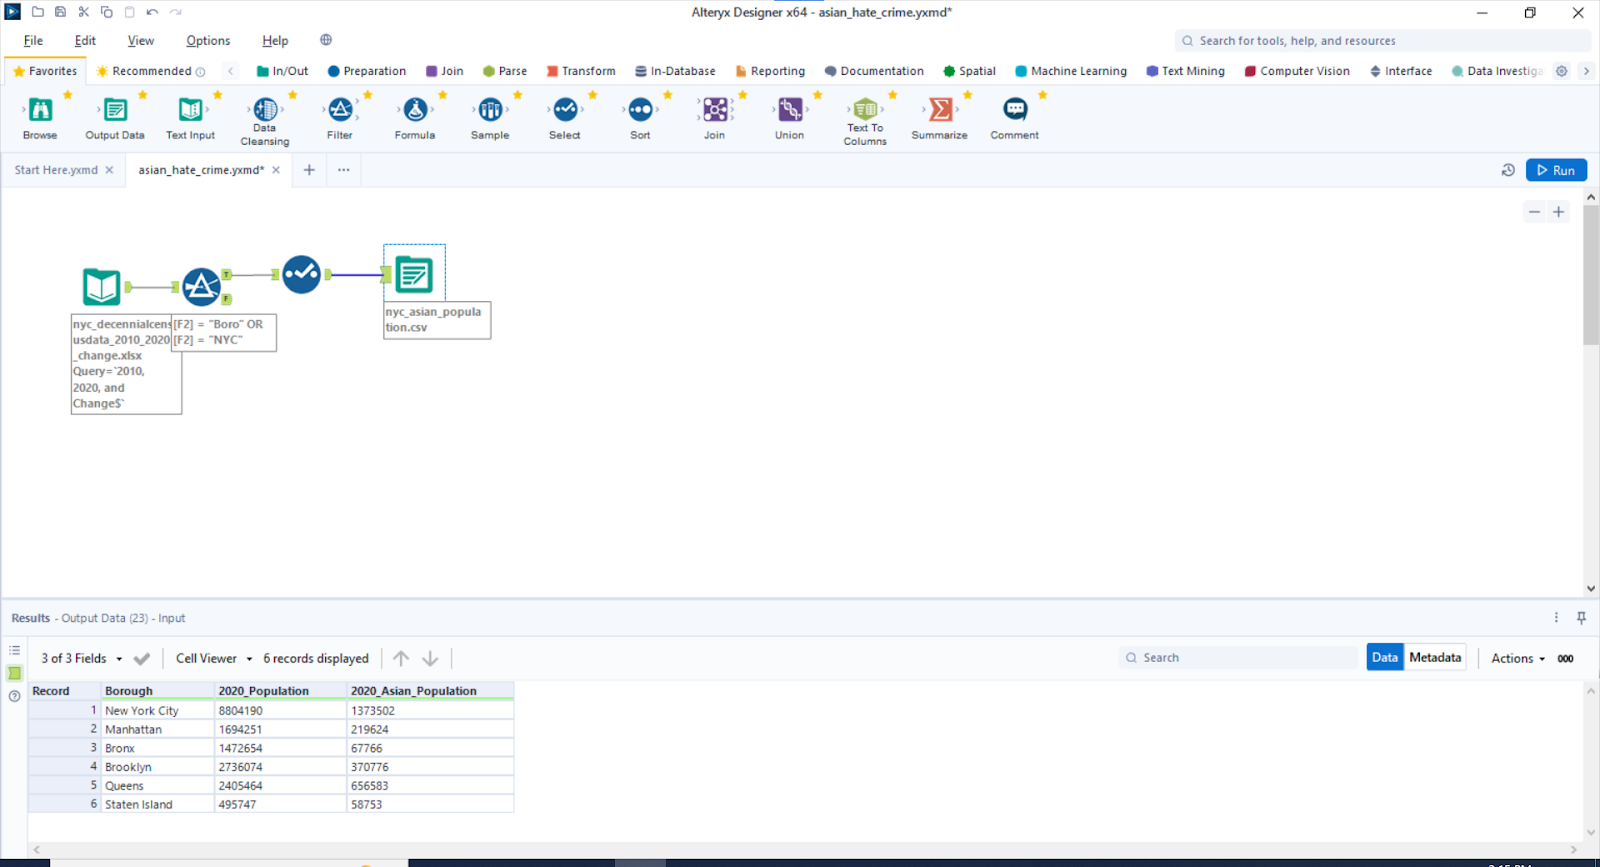Screen dimensions: 1600x867
Task: Click the undo icon in title bar
Action: pos(152,12)
